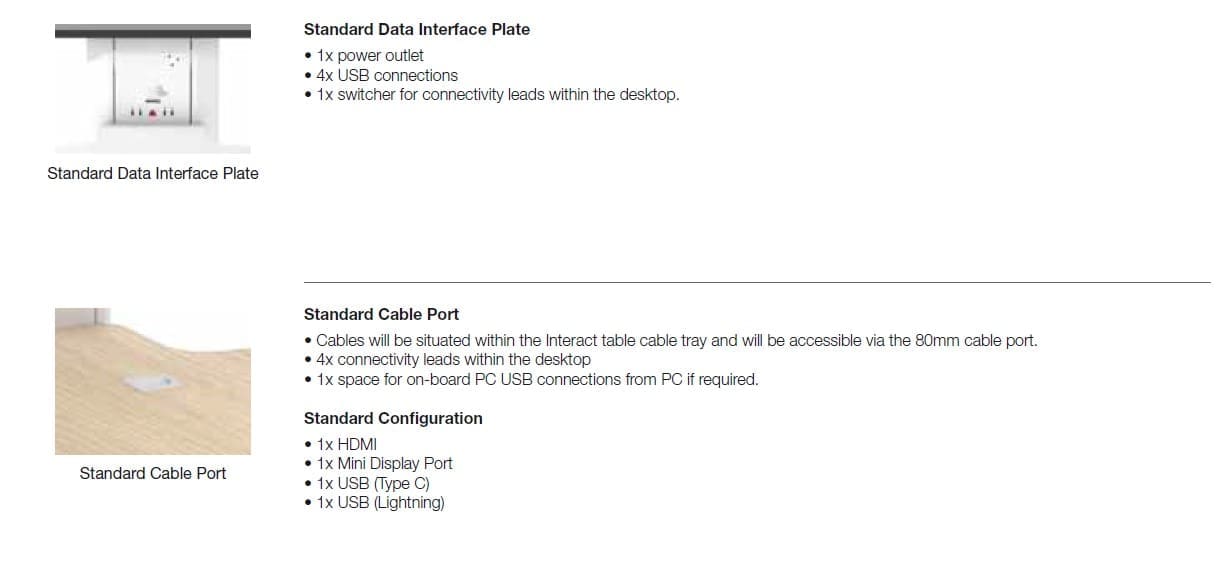Select the Standard Configuration heading

pos(393,418)
